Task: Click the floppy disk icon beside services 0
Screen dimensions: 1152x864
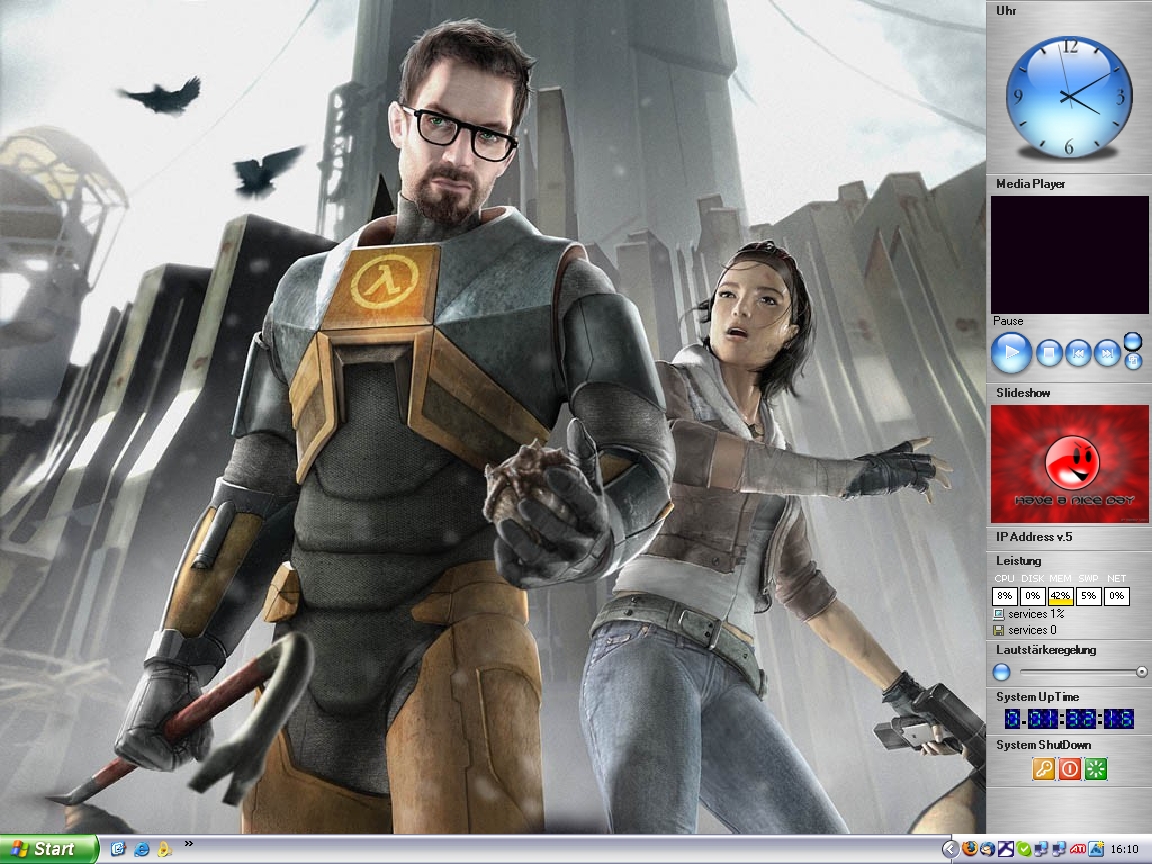Action: [998, 630]
